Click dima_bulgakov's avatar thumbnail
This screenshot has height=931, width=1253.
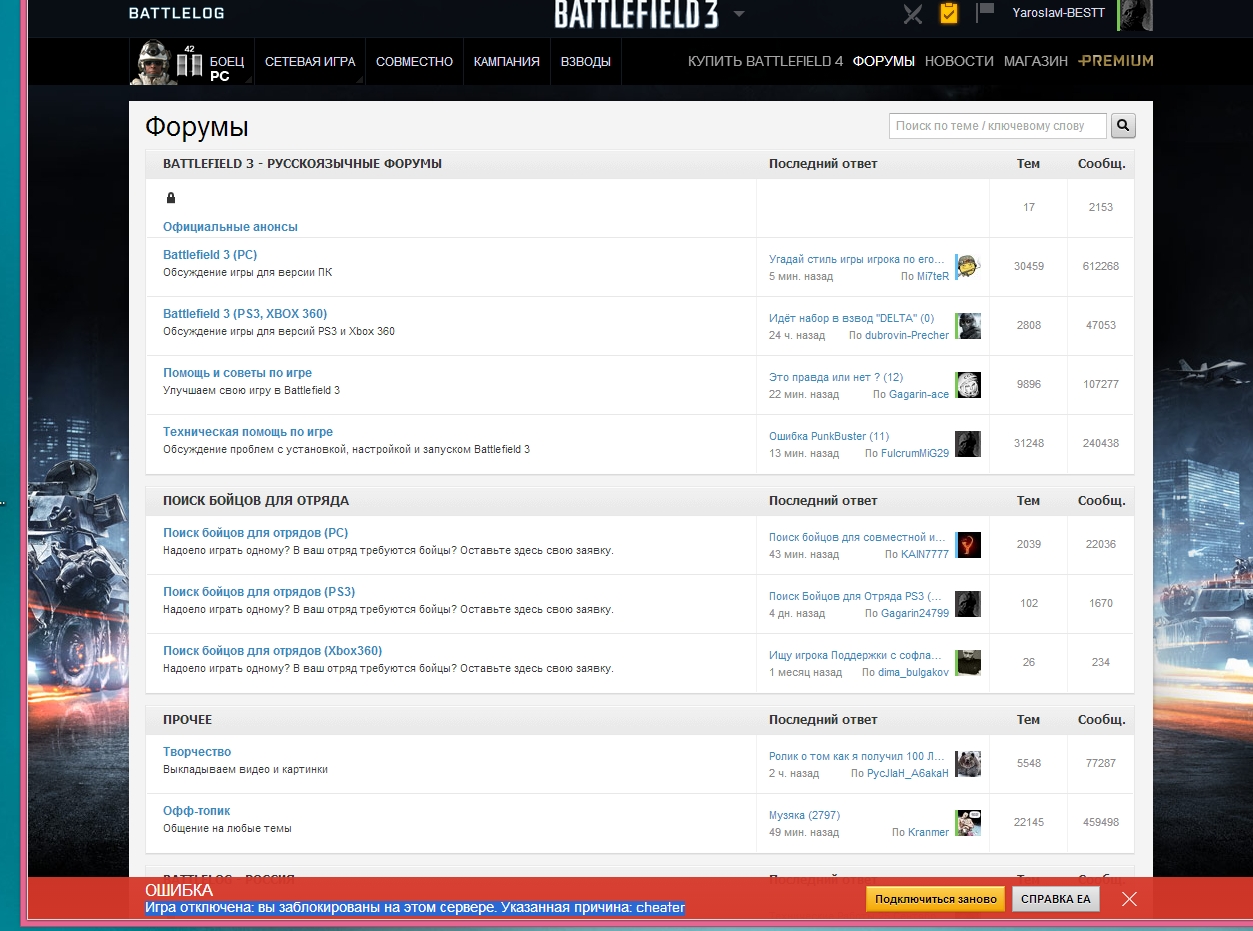click(967, 662)
